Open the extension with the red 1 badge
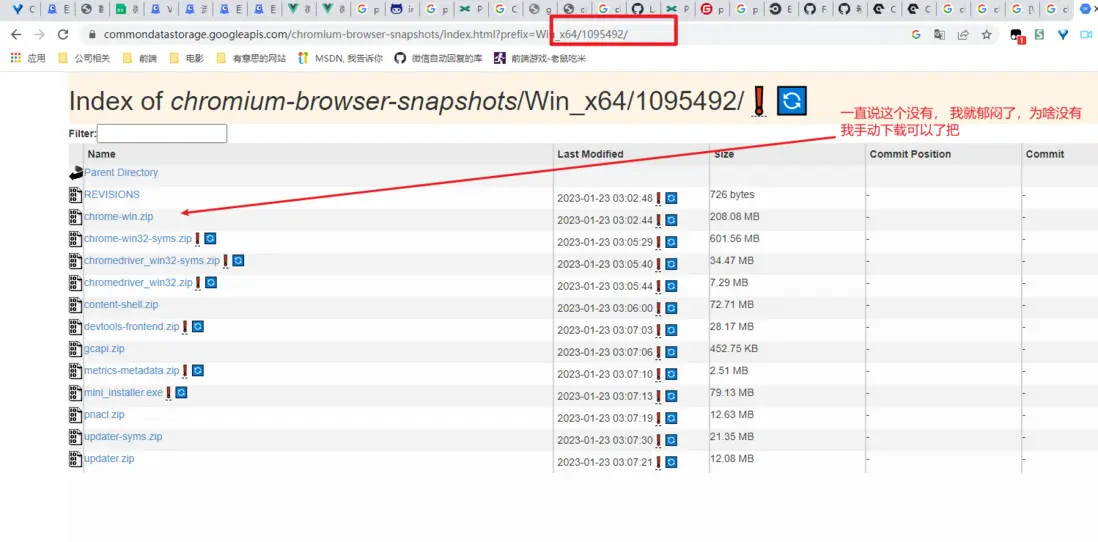Image resolution: width=1098 pixels, height=542 pixels. [x=1017, y=35]
